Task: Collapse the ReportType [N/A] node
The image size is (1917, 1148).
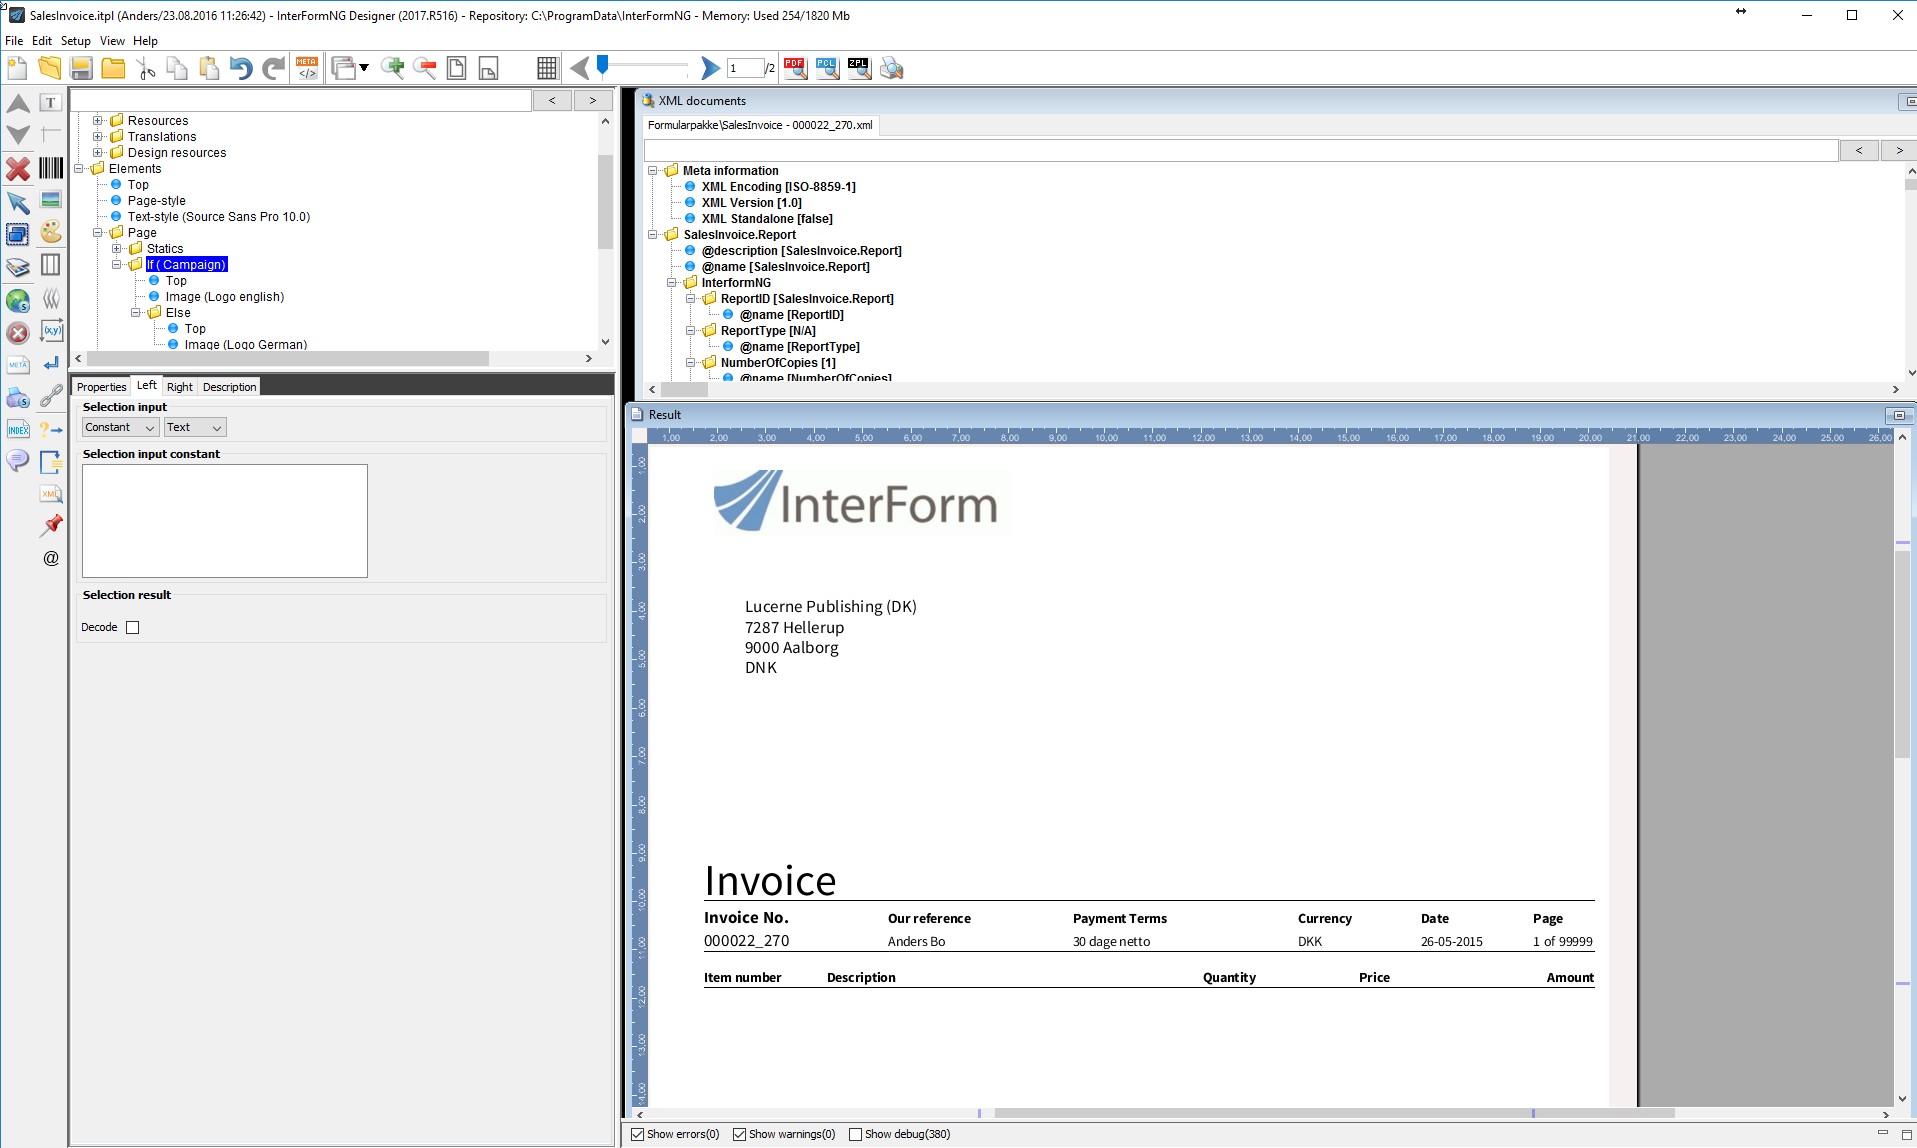Action: pos(691,331)
